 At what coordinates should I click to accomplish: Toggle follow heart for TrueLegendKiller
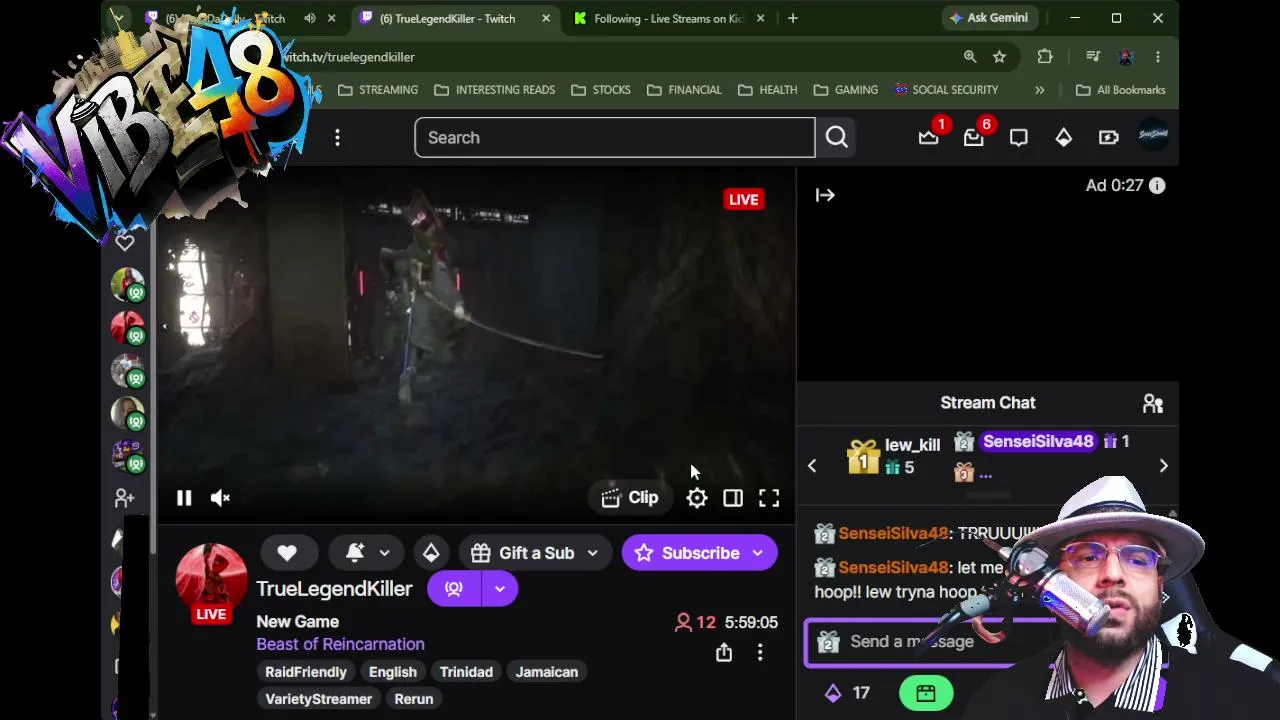(287, 553)
